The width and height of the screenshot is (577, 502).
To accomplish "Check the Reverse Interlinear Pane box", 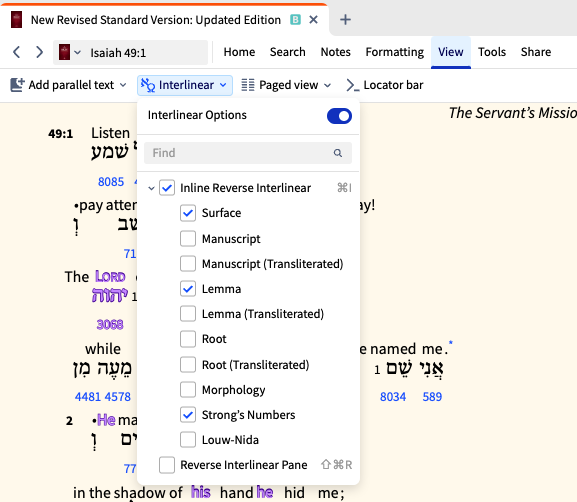I will 167,465.
